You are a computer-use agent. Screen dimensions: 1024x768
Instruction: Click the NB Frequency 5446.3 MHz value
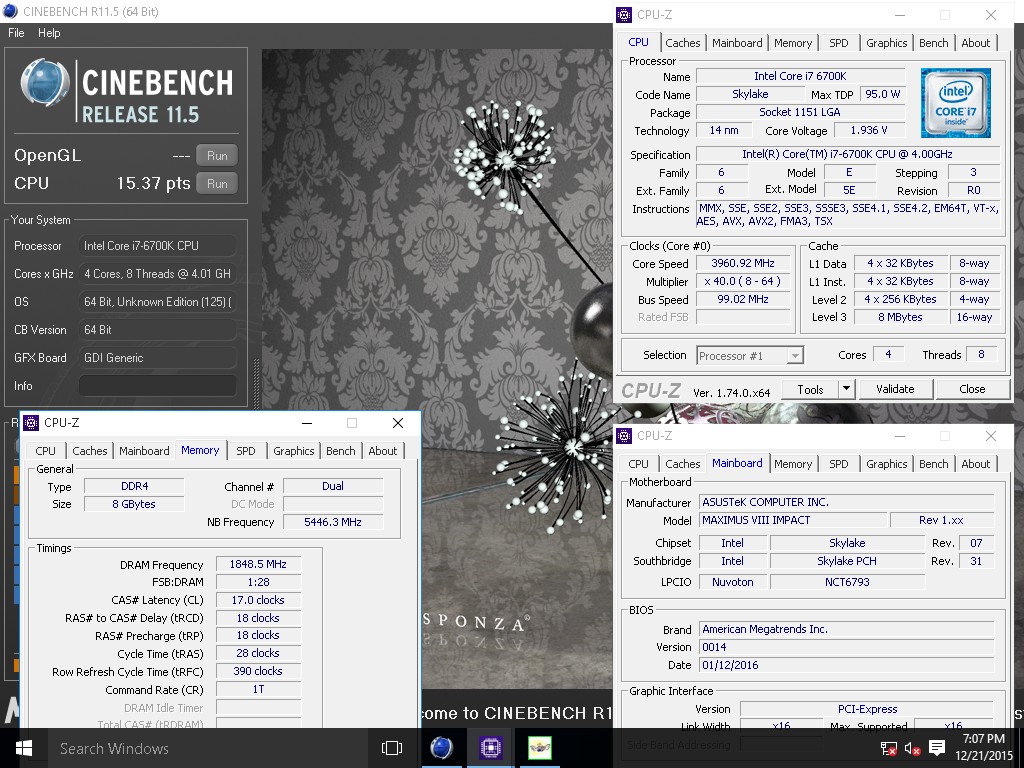pyautogui.click(x=332, y=522)
